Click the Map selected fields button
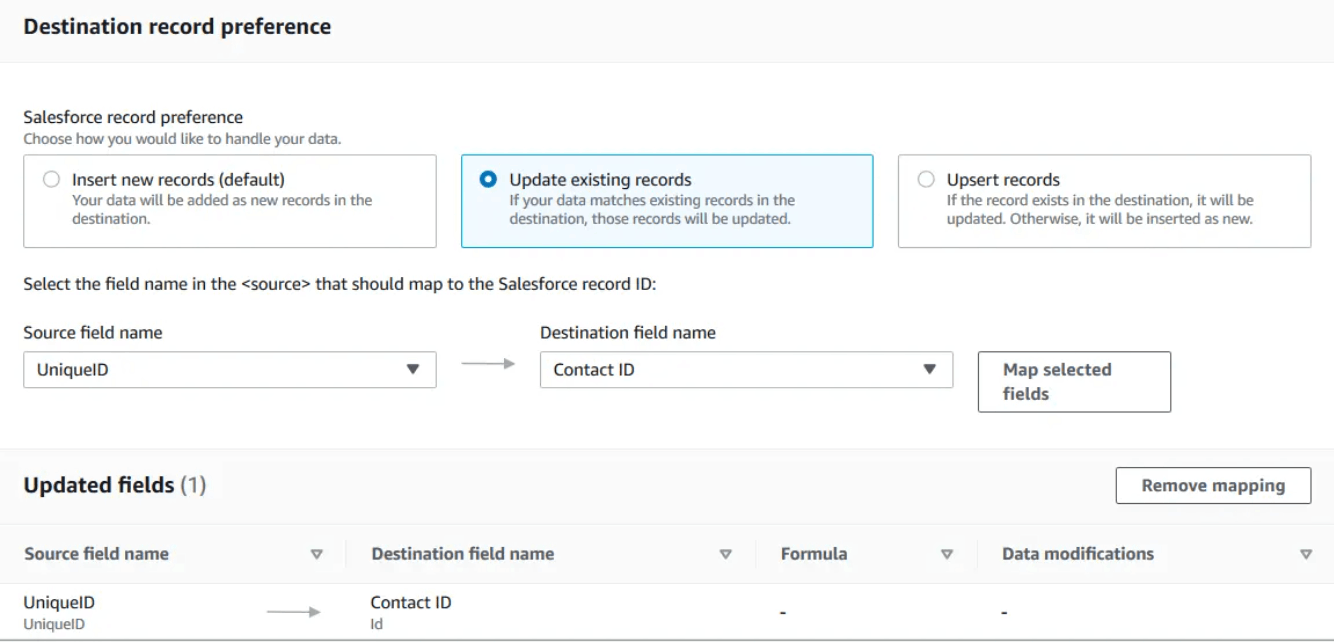The image size is (1334, 642). point(1074,382)
